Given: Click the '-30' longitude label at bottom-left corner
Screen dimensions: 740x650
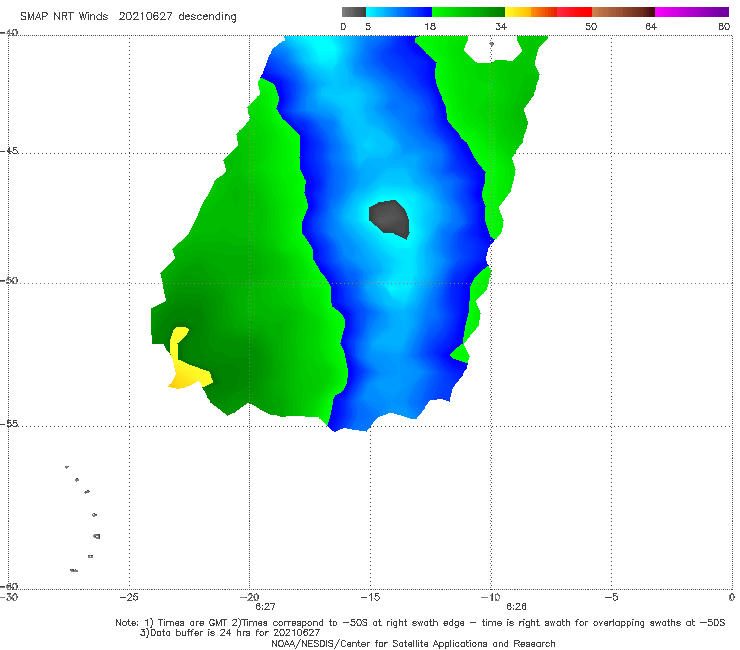Looking at the screenshot, I should pyautogui.click(x=9, y=597).
